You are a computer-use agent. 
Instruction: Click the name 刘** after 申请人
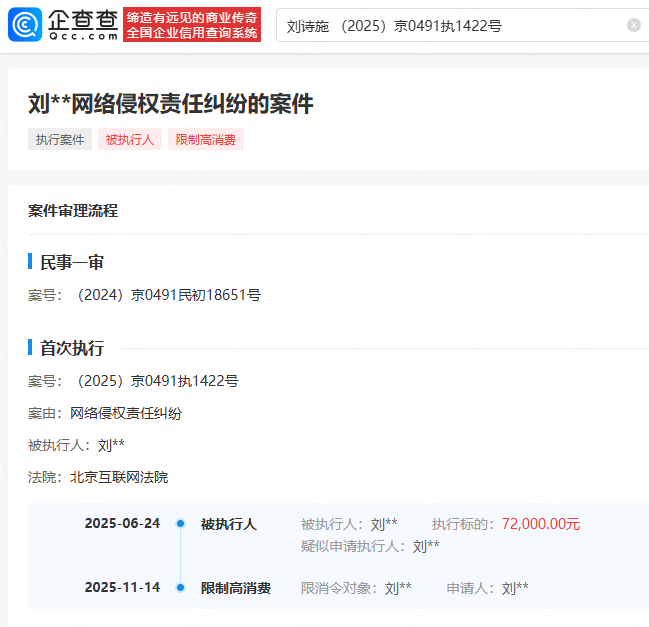pos(515,588)
